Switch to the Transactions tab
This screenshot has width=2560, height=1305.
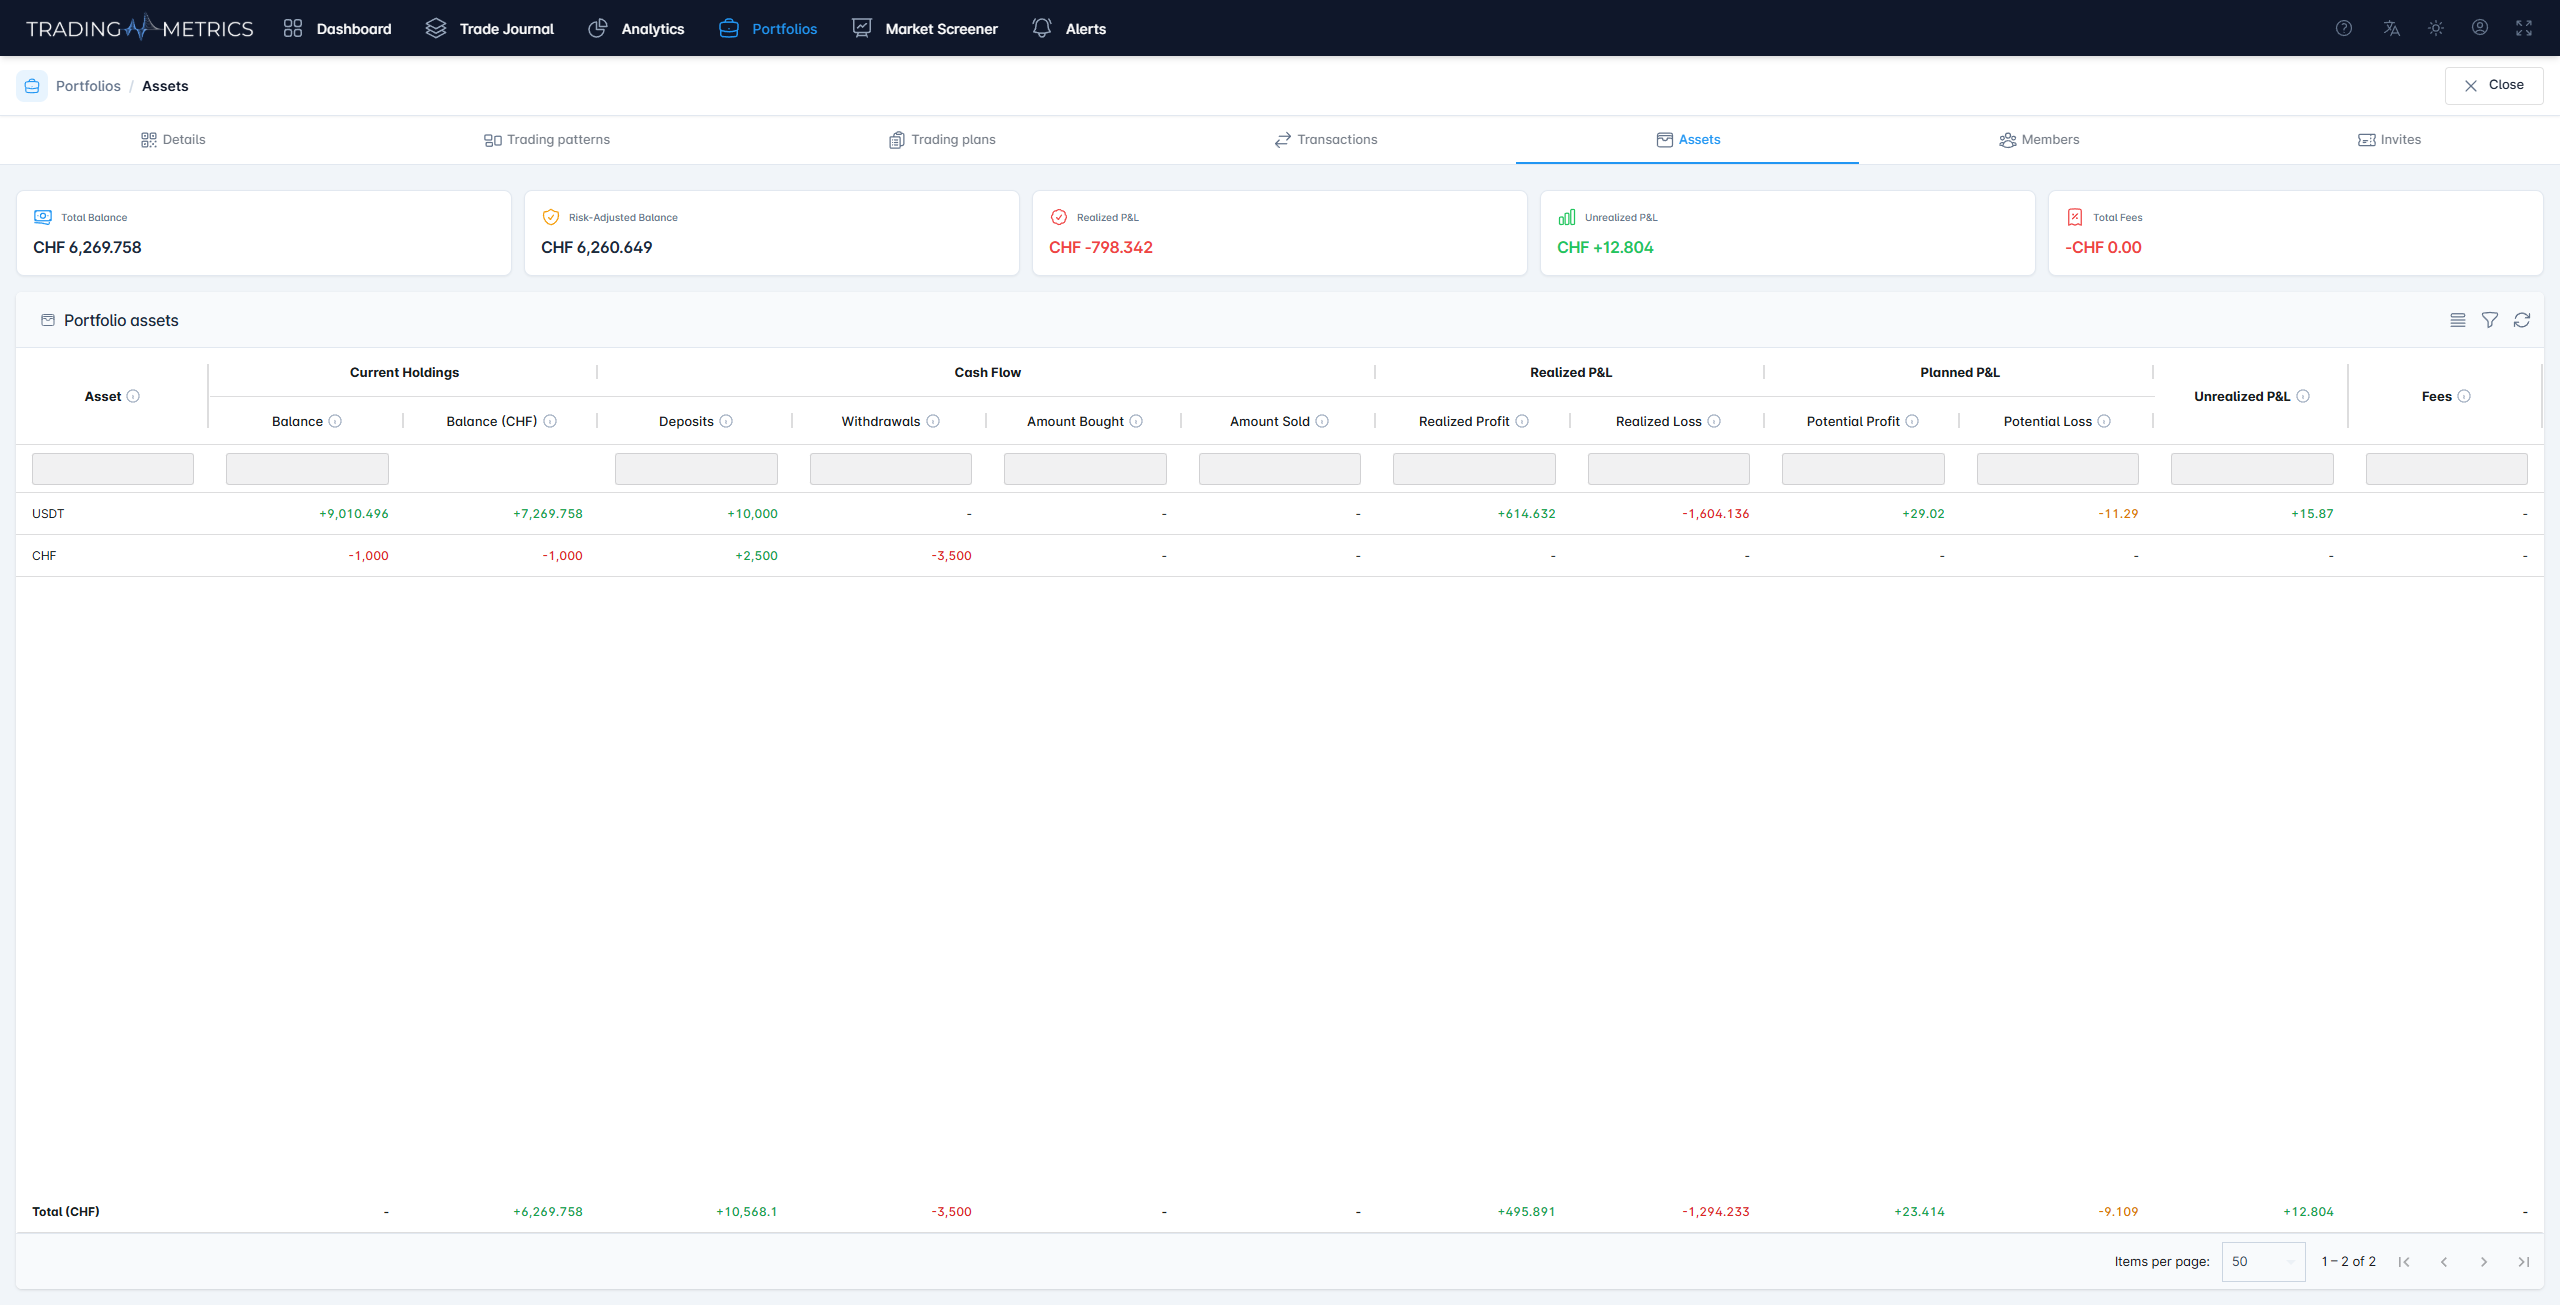click(1326, 140)
